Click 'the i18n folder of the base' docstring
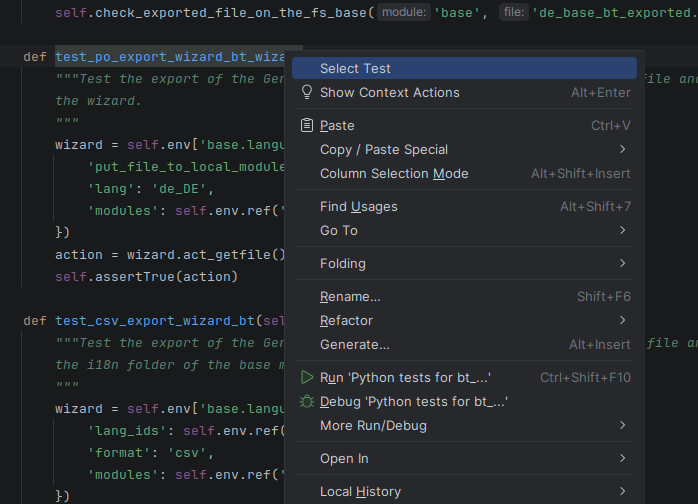The width and height of the screenshot is (698, 504). tap(170, 365)
